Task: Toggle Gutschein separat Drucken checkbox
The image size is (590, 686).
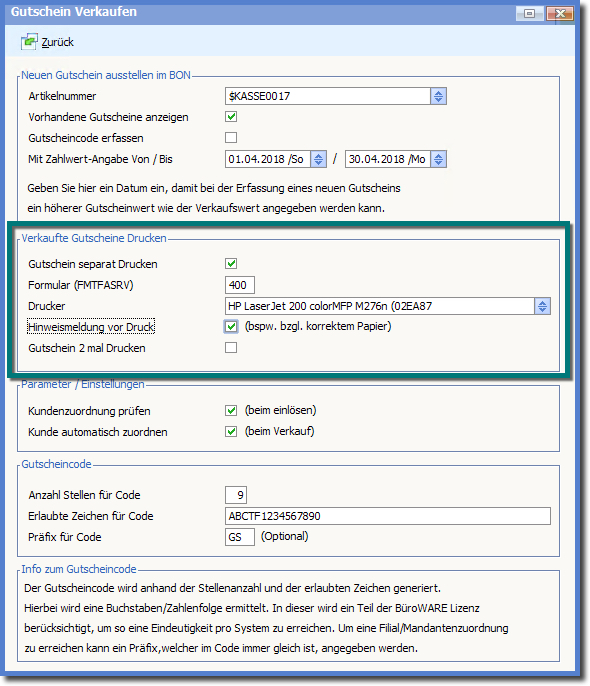Action: (x=231, y=264)
